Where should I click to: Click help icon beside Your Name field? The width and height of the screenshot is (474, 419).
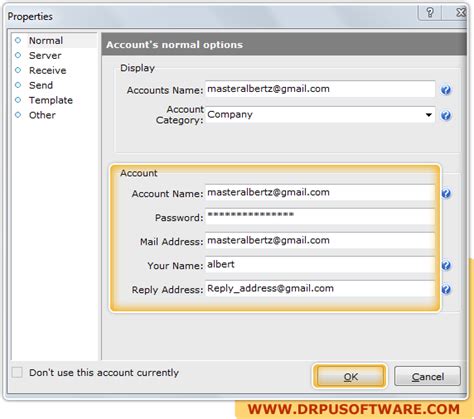446,265
